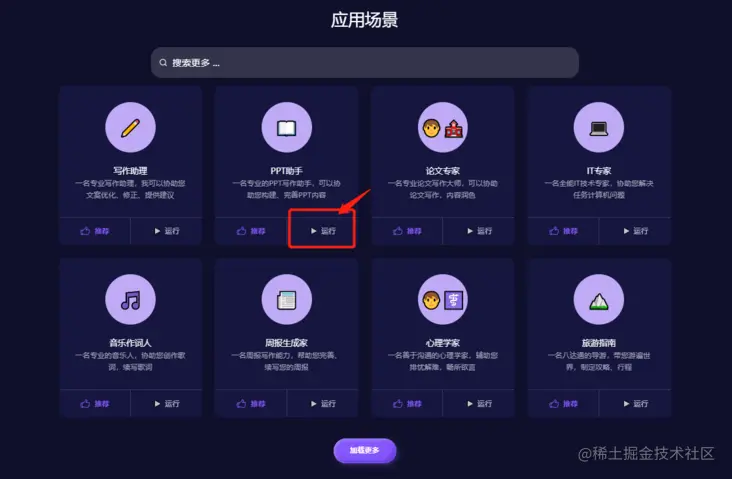732x479 pixels.
Task: Click the search magnifier icon
Action: pos(163,63)
